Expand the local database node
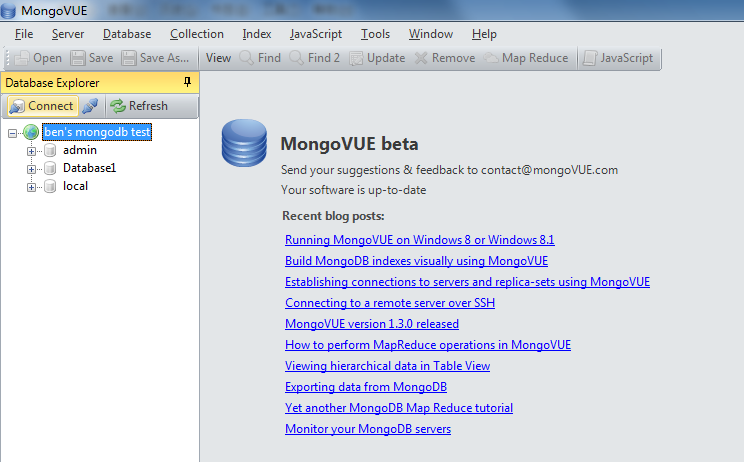 pyautogui.click(x=31, y=187)
